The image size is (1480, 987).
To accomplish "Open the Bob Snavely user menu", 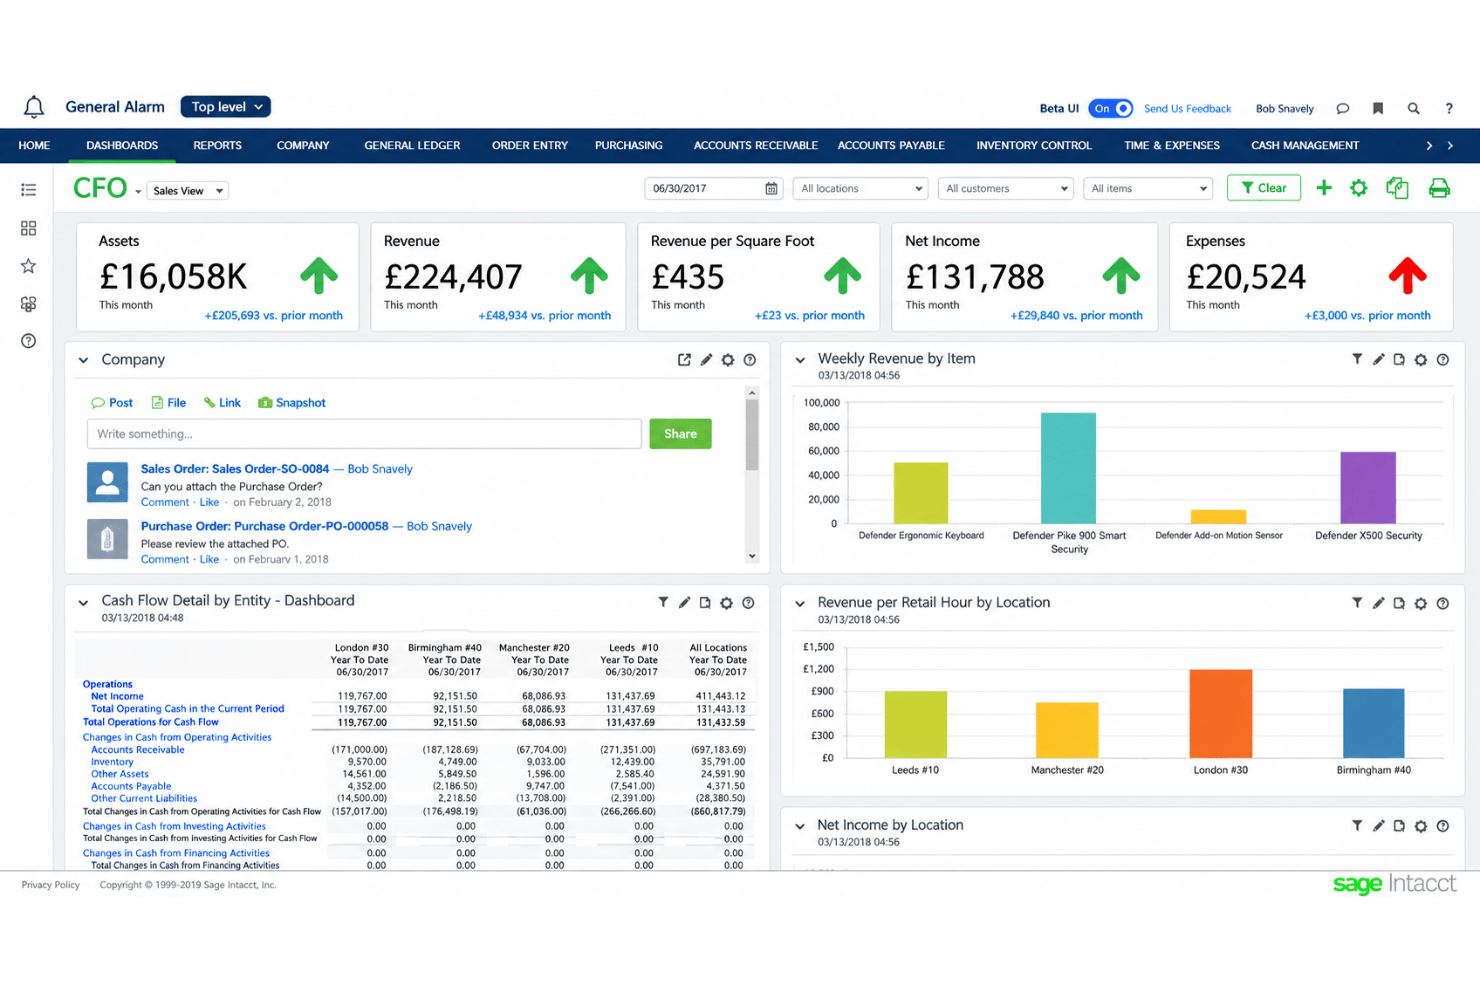I will click(x=1284, y=108).
